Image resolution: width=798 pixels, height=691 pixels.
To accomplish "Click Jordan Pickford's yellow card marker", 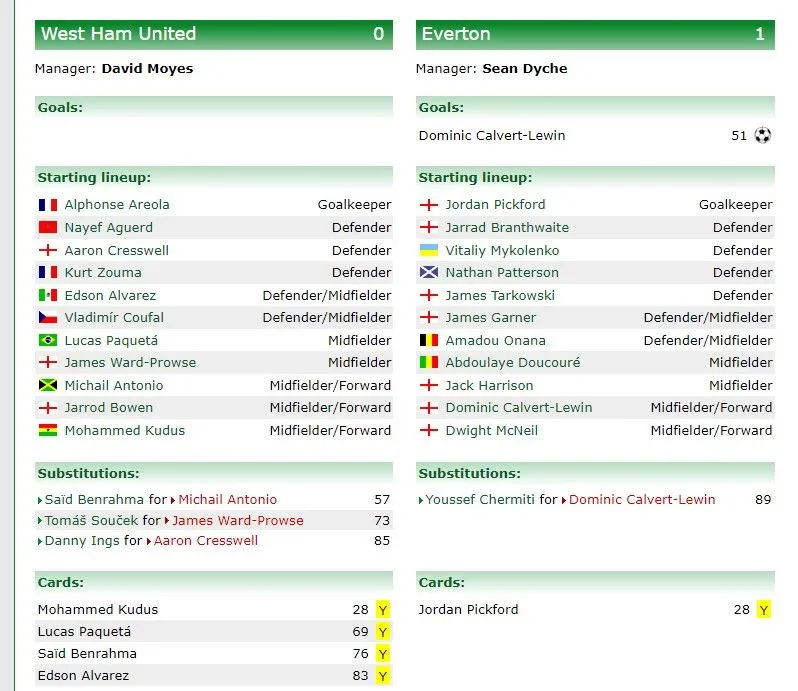I will coord(764,610).
